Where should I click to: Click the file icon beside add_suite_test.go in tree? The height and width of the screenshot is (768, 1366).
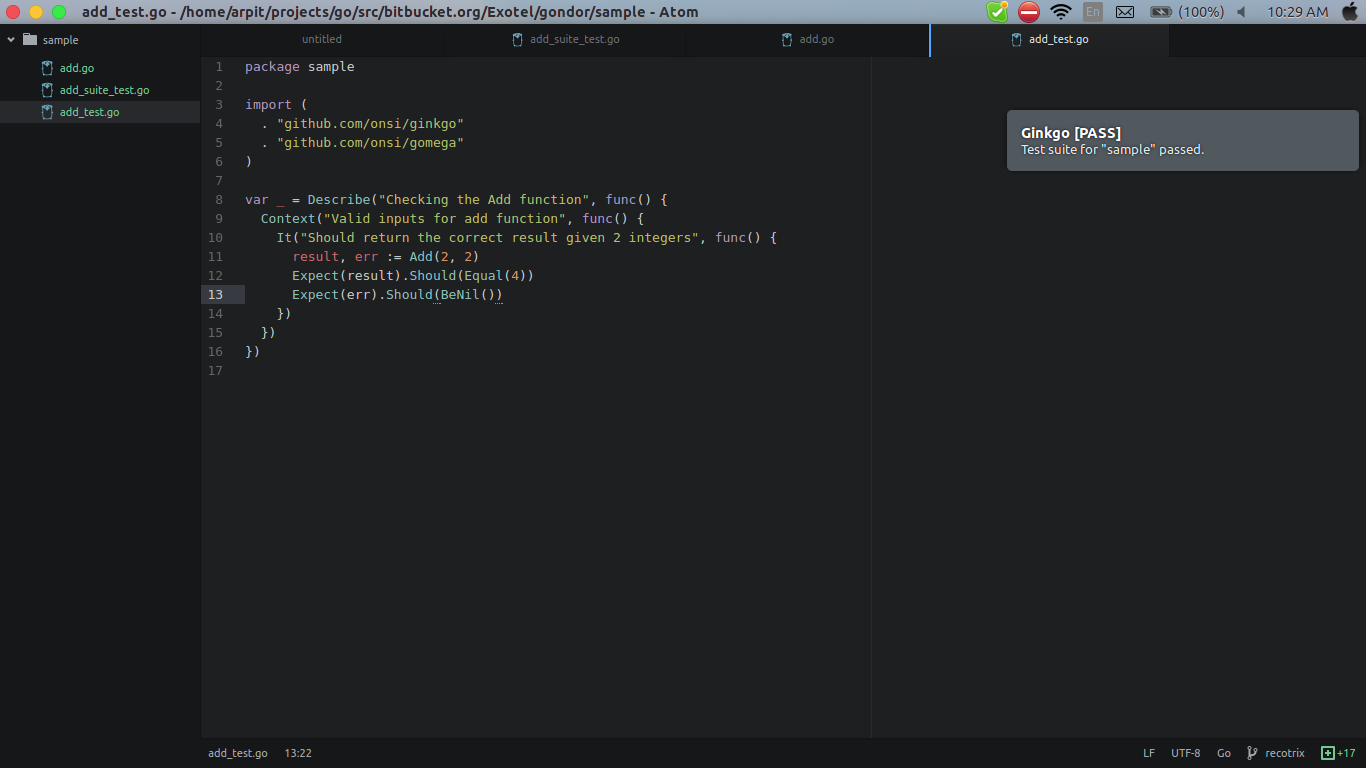pyautogui.click(x=47, y=90)
